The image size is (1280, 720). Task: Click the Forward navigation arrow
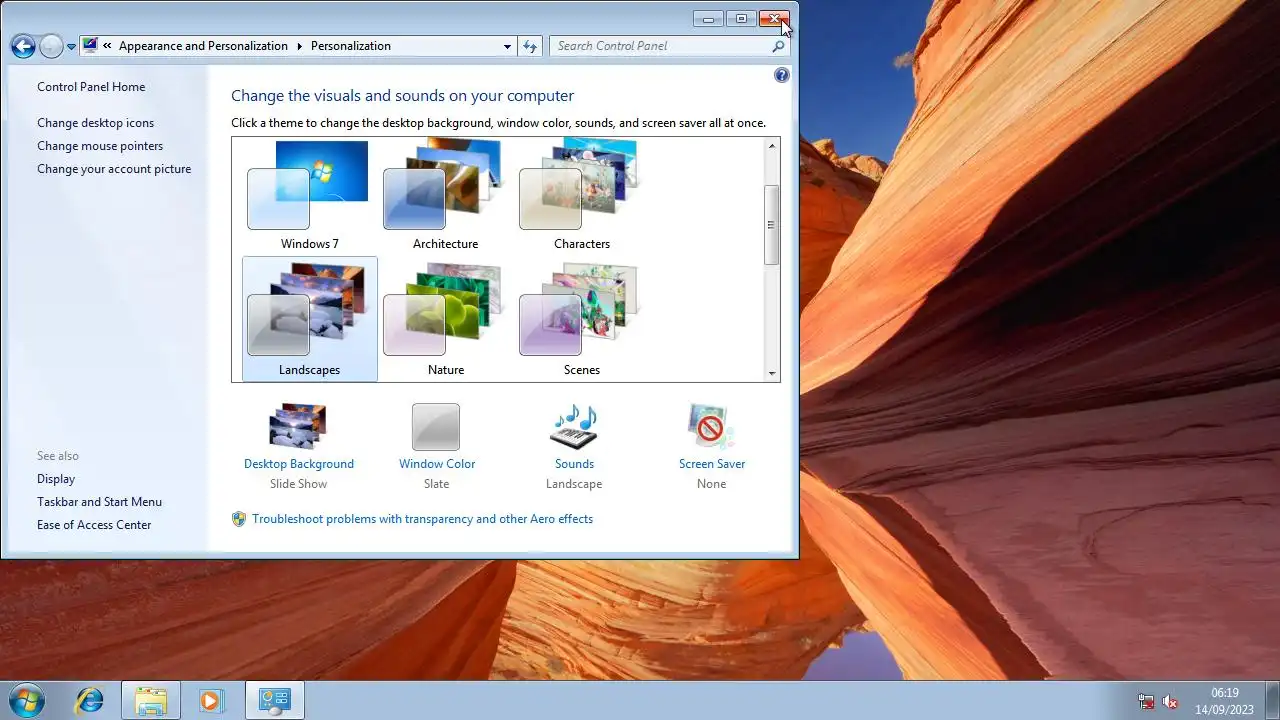coord(51,46)
